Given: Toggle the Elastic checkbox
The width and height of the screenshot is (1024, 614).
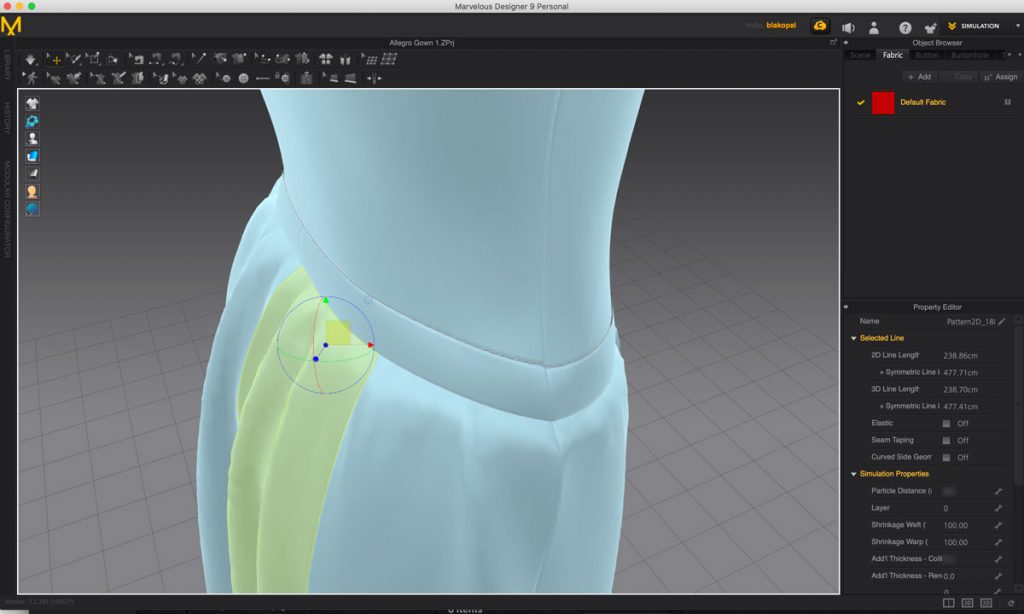Looking at the screenshot, I should (x=946, y=424).
